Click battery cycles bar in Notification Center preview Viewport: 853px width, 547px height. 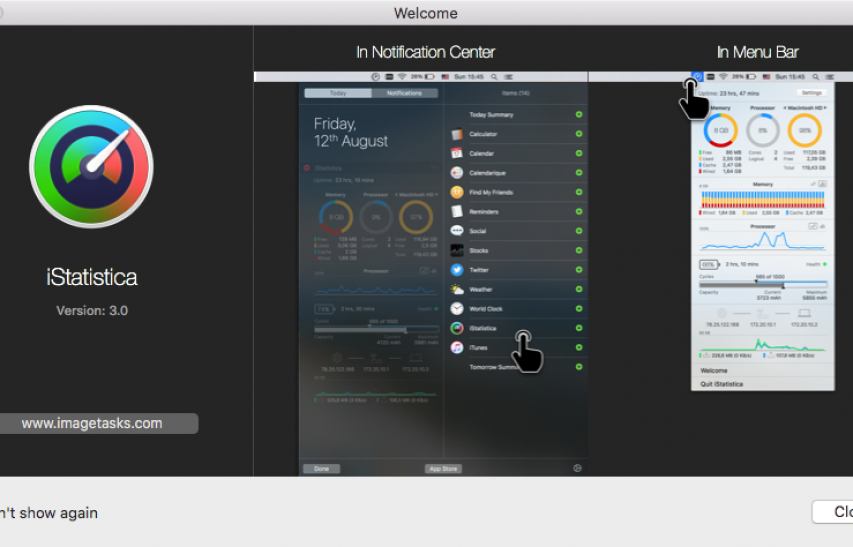coord(376,330)
